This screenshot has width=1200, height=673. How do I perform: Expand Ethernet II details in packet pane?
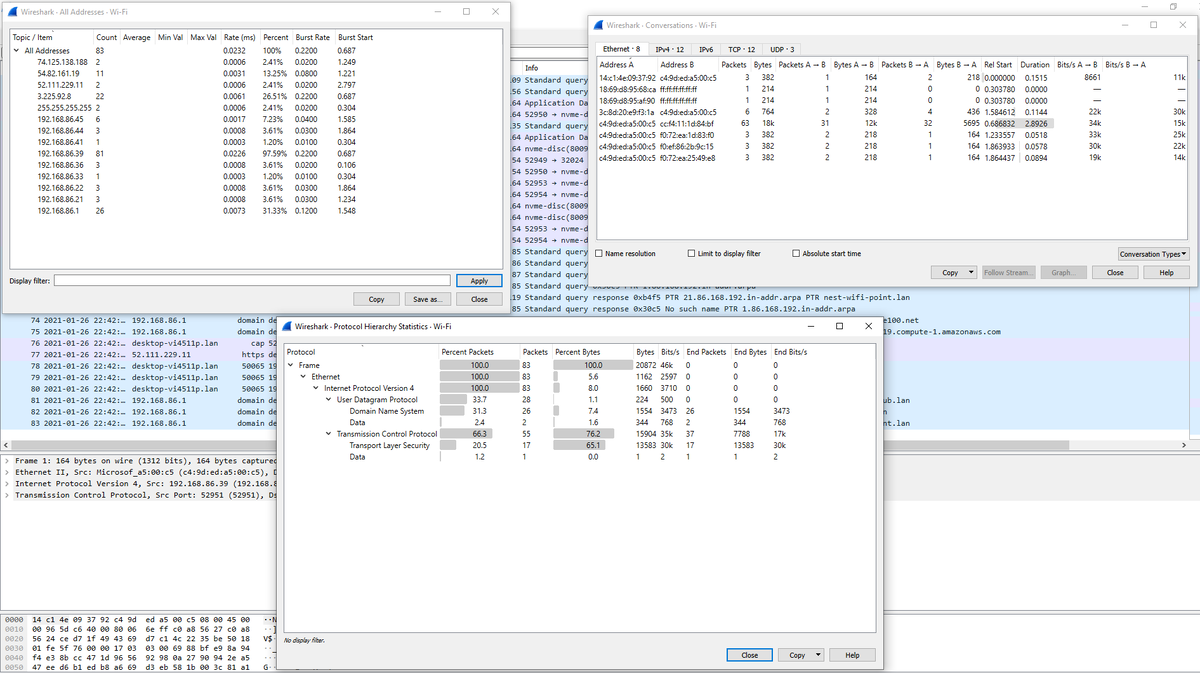click(7, 472)
